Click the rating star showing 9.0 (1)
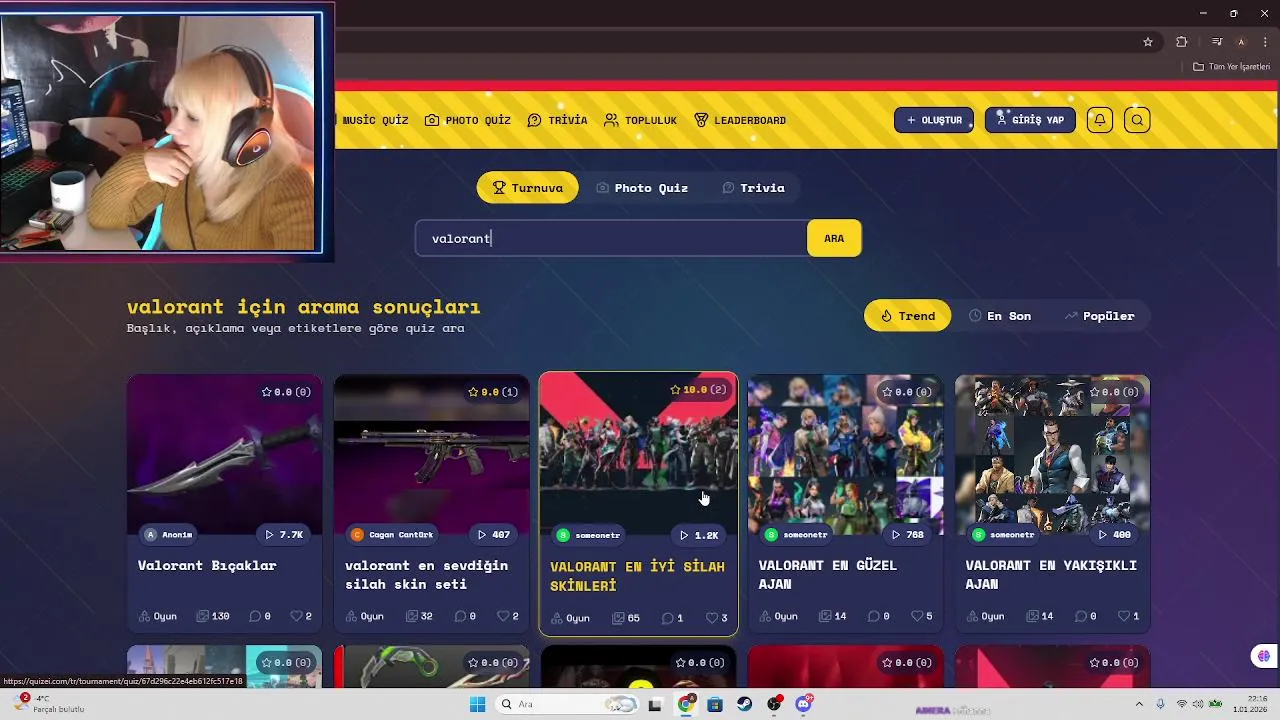 pyautogui.click(x=473, y=392)
